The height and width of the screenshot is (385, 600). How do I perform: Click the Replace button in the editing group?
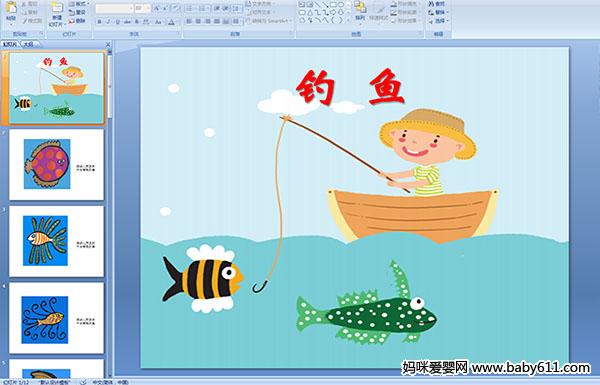pos(437,12)
